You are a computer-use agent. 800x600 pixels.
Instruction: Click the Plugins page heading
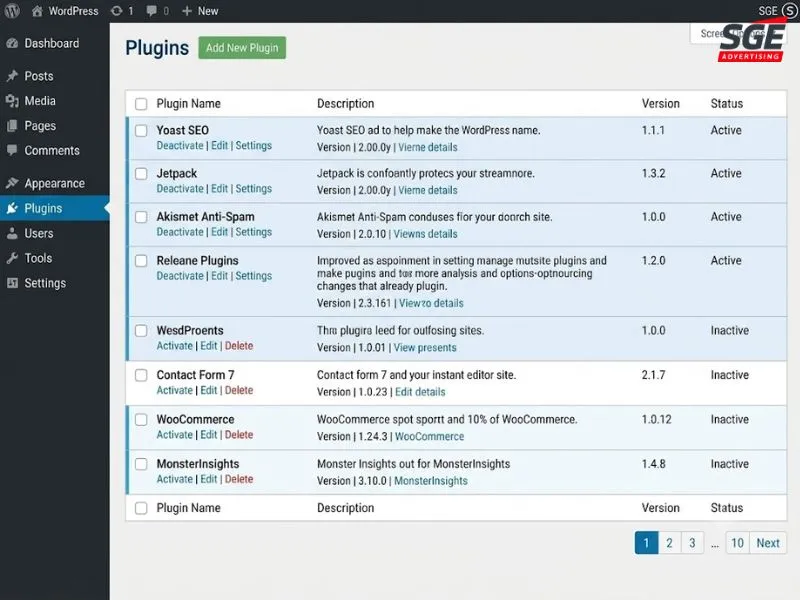pyautogui.click(x=157, y=48)
